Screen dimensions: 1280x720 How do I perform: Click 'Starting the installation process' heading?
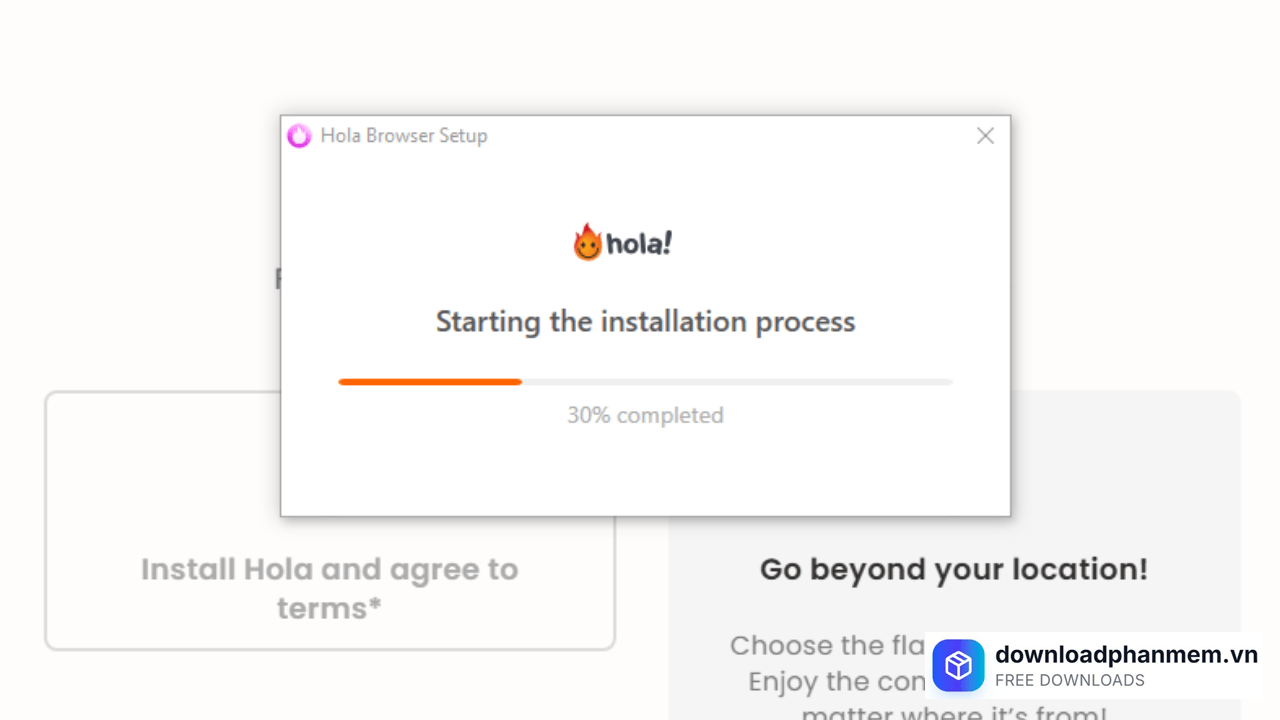645,322
